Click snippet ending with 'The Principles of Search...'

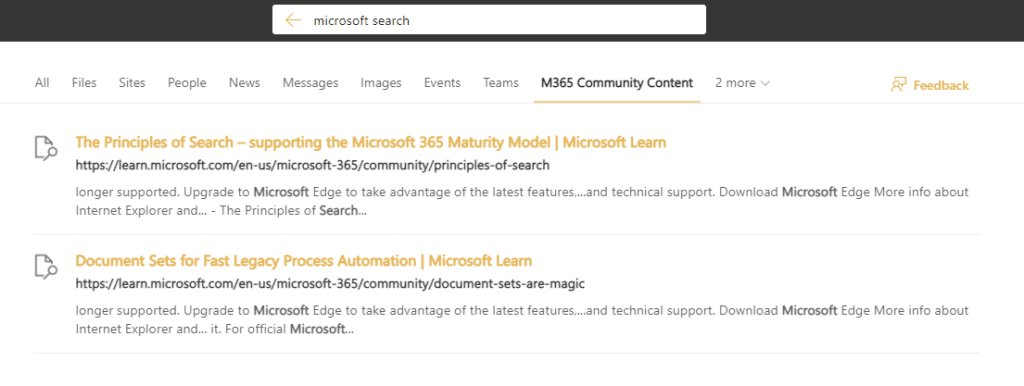click(x=522, y=201)
